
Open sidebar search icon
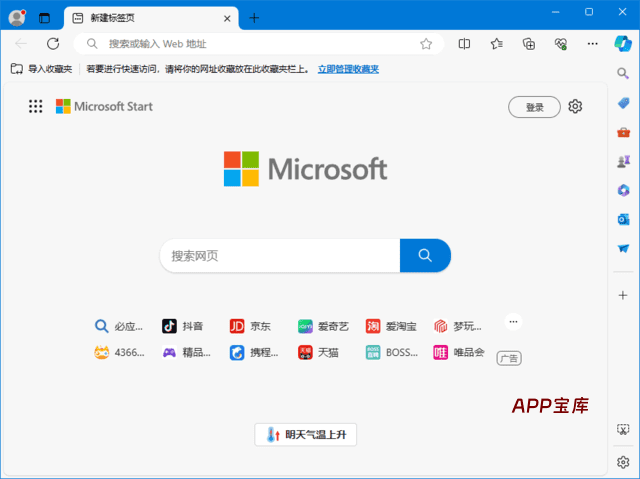click(623, 73)
